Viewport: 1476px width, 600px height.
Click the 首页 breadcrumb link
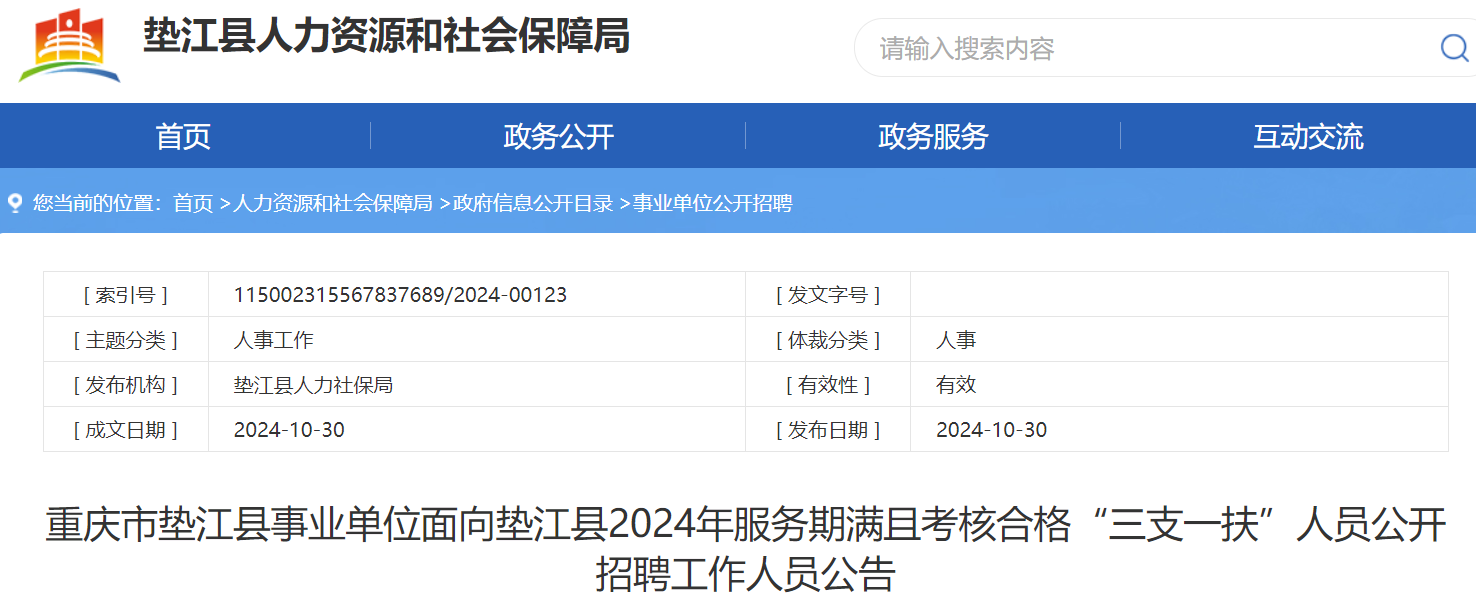pos(193,204)
